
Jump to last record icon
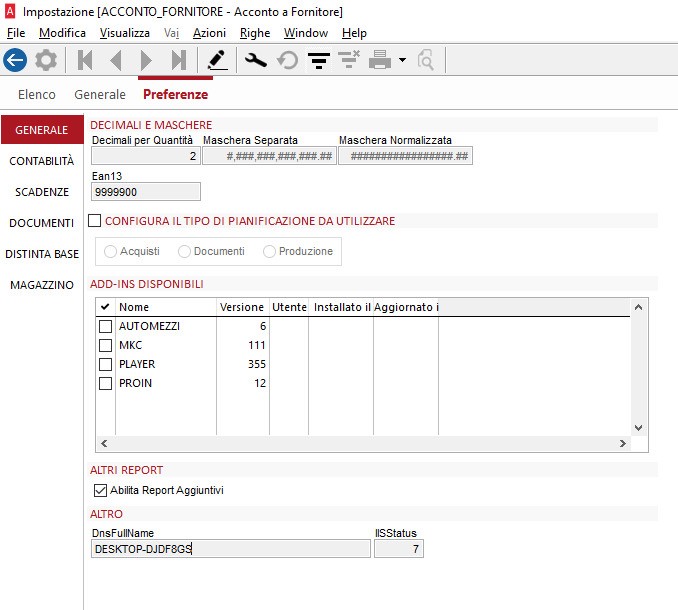(x=179, y=60)
